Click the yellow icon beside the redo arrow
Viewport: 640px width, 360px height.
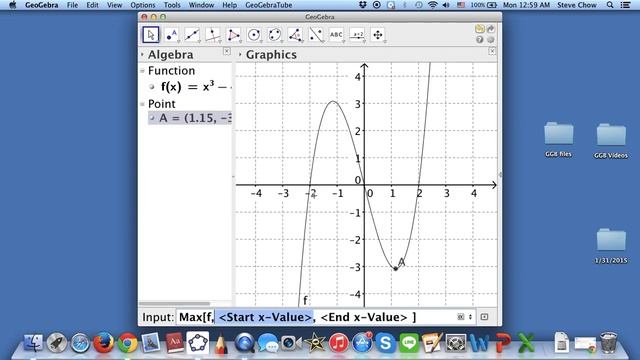point(480,29)
